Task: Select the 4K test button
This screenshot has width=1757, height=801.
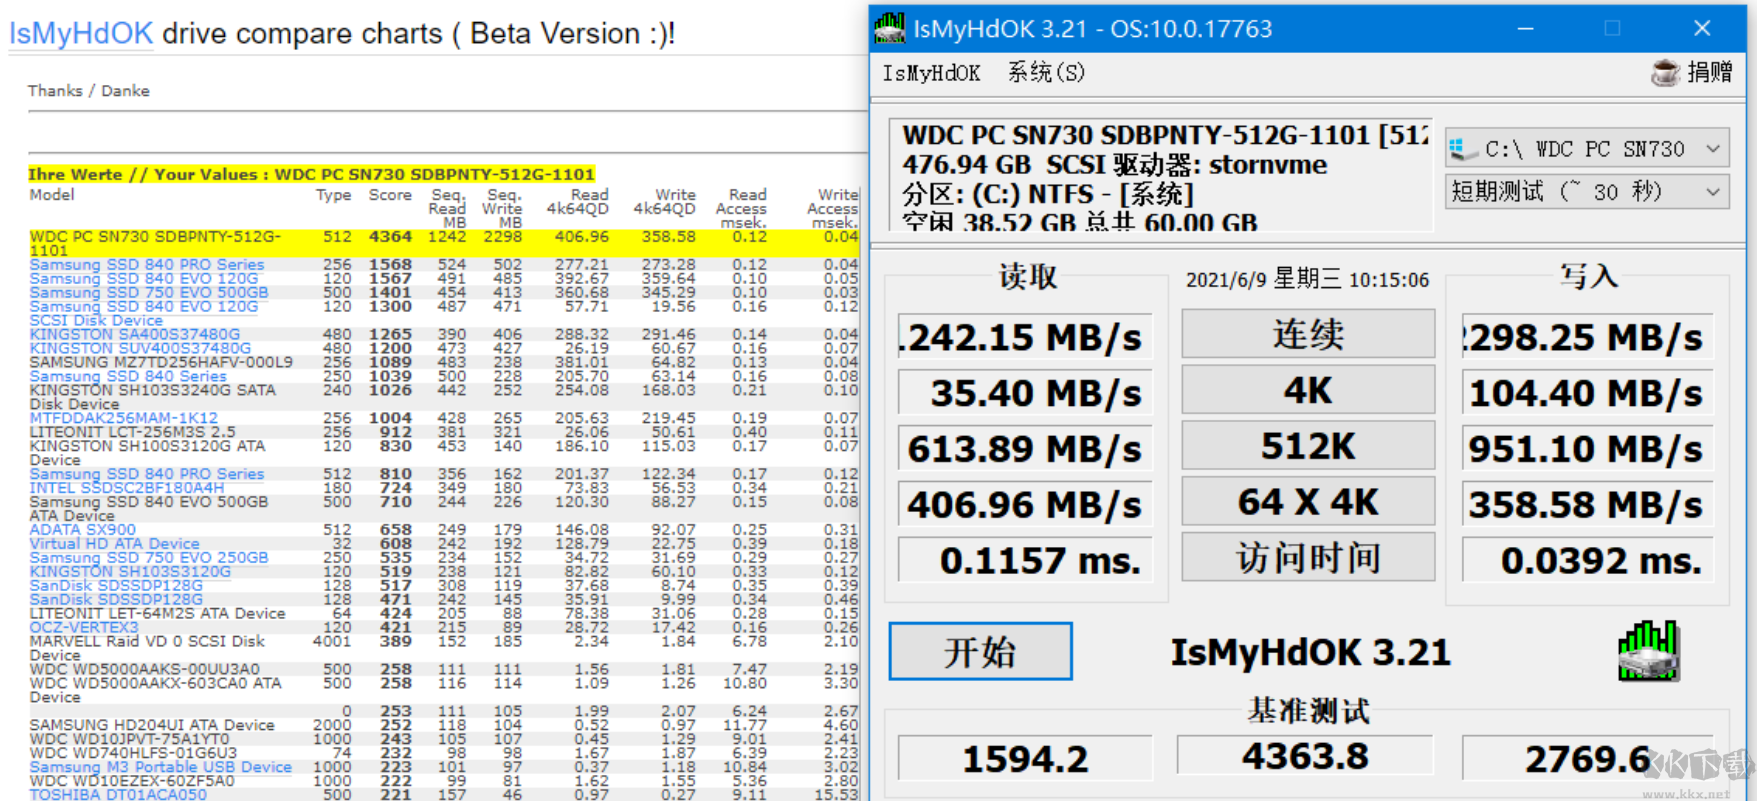Action: (1307, 390)
